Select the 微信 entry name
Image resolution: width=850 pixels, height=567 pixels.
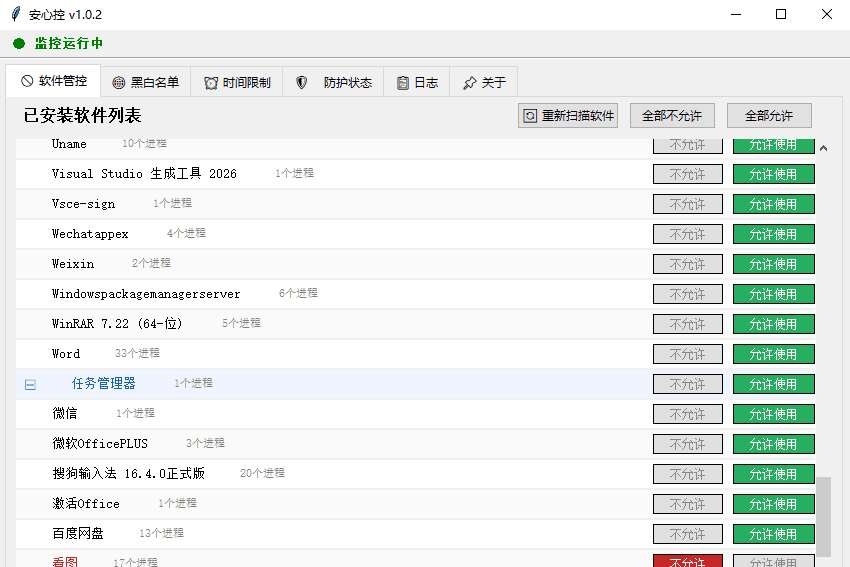[x=65, y=413]
